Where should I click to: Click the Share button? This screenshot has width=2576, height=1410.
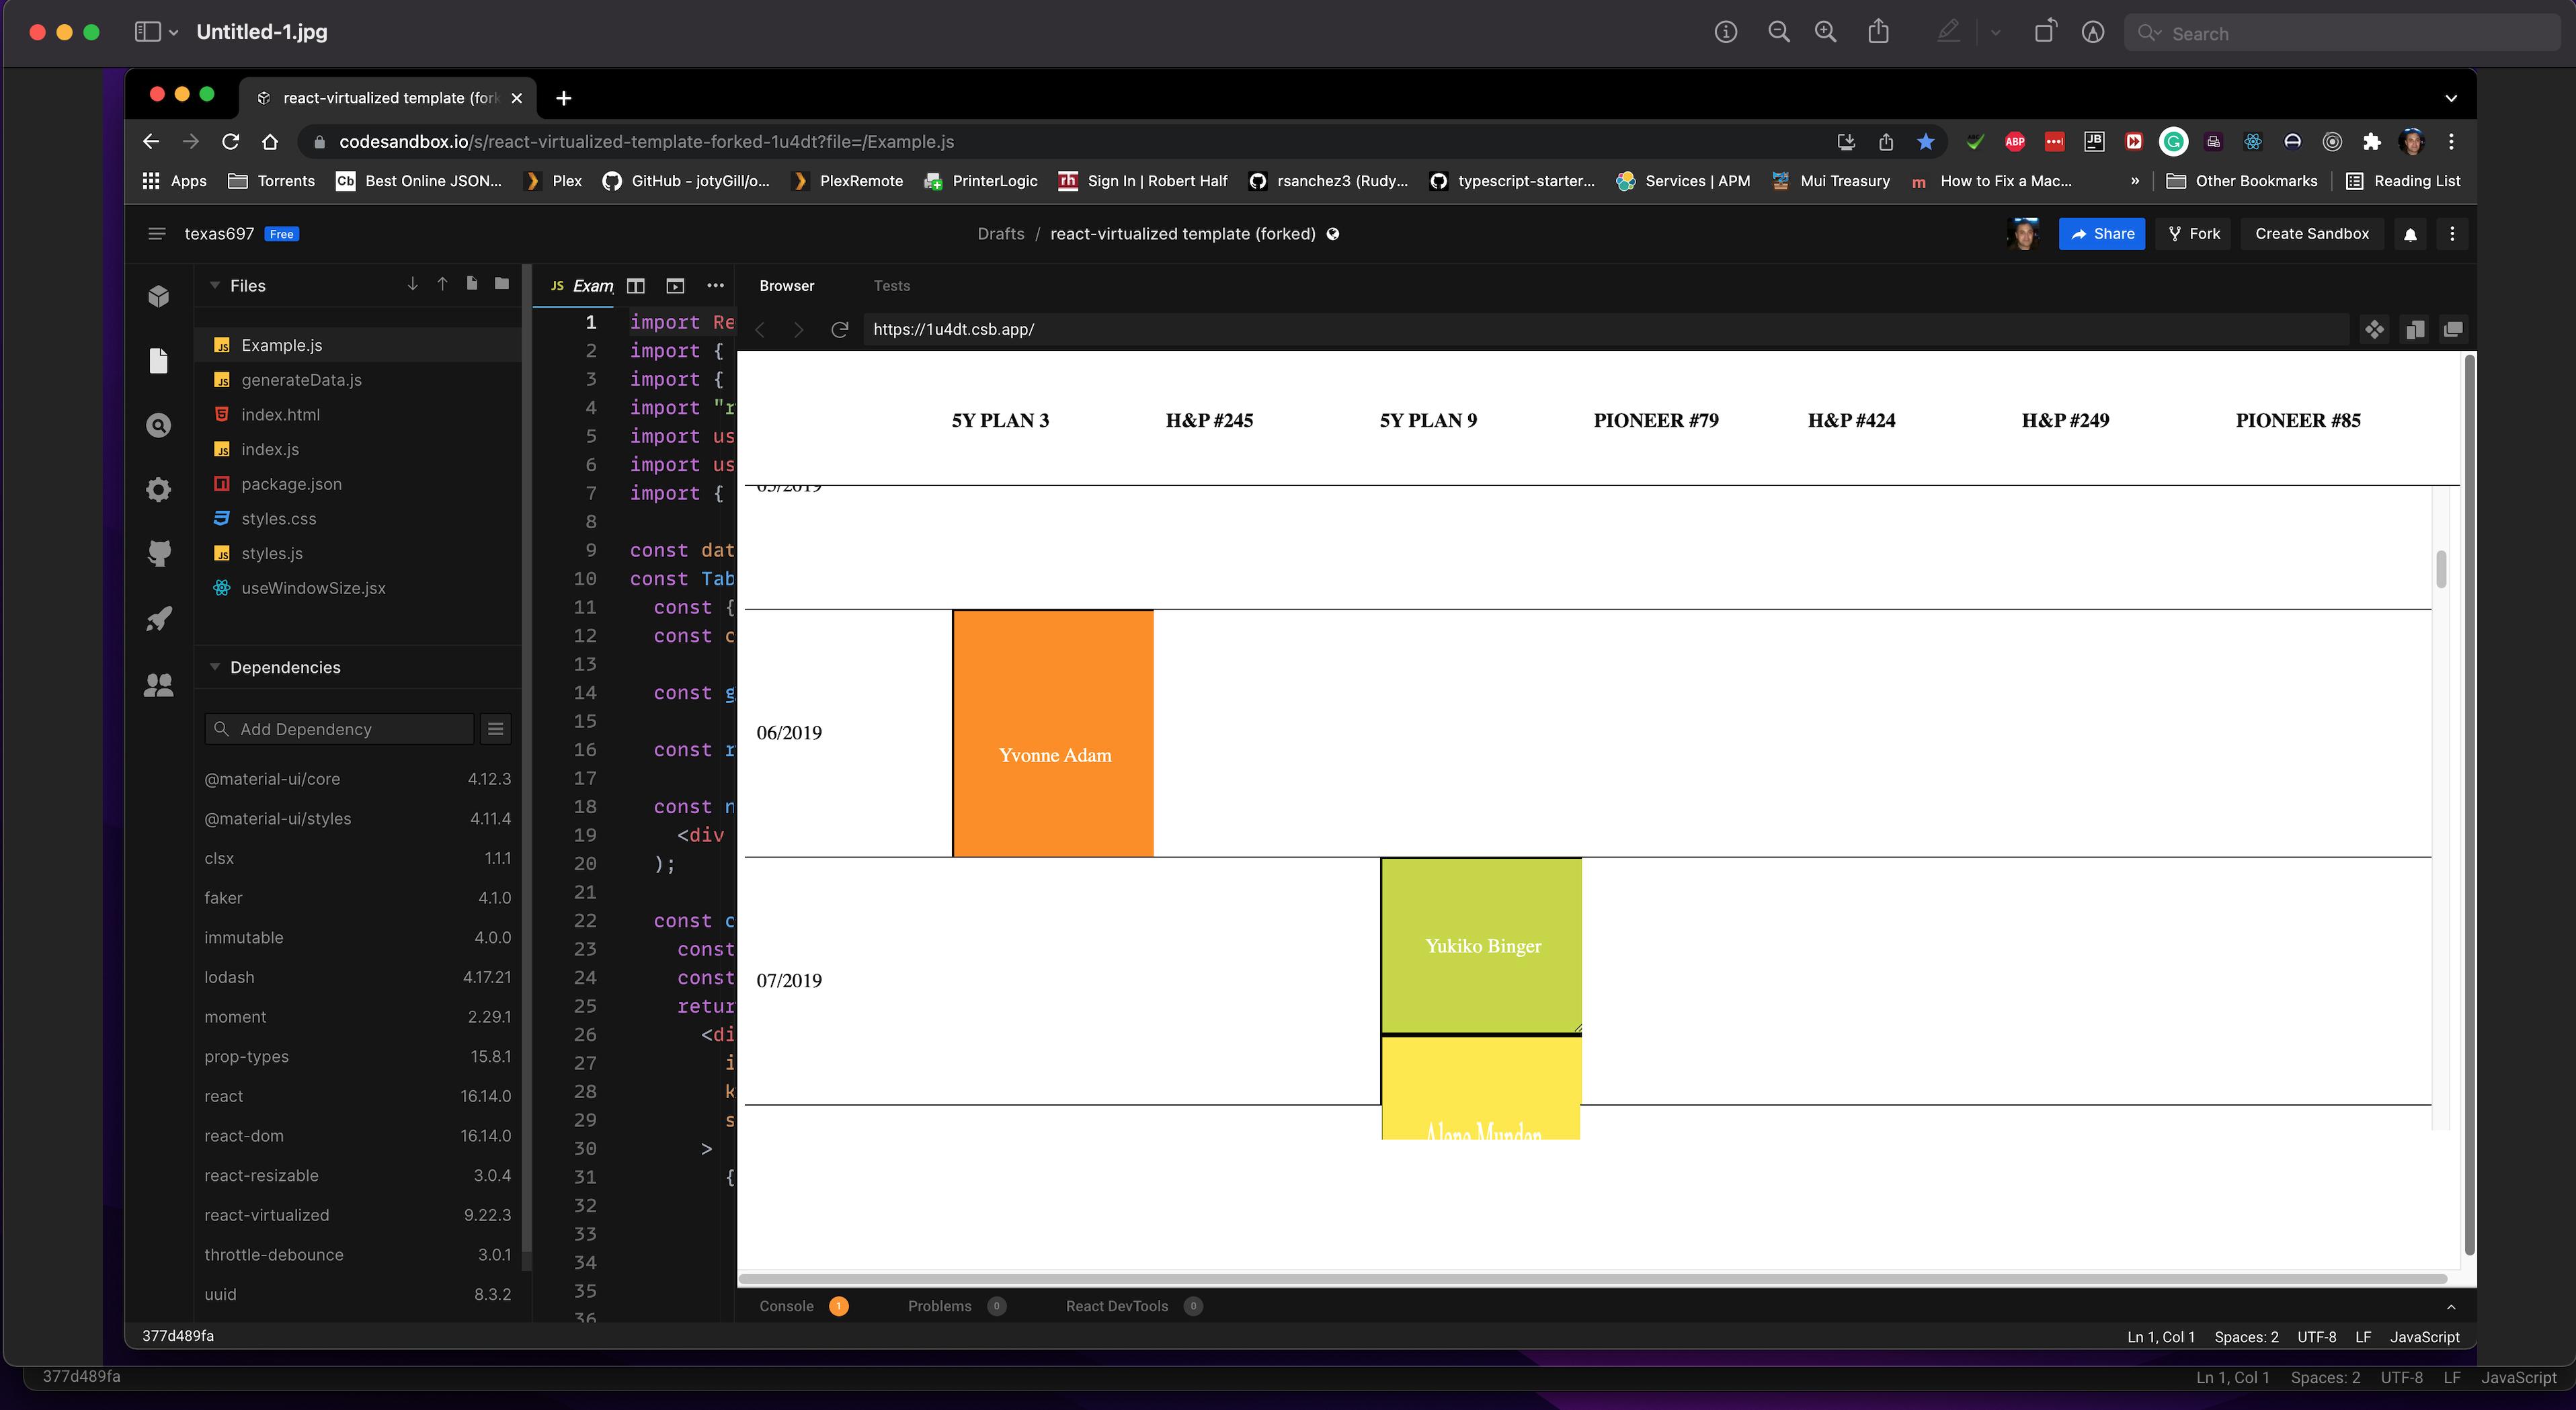(2101, 234)
